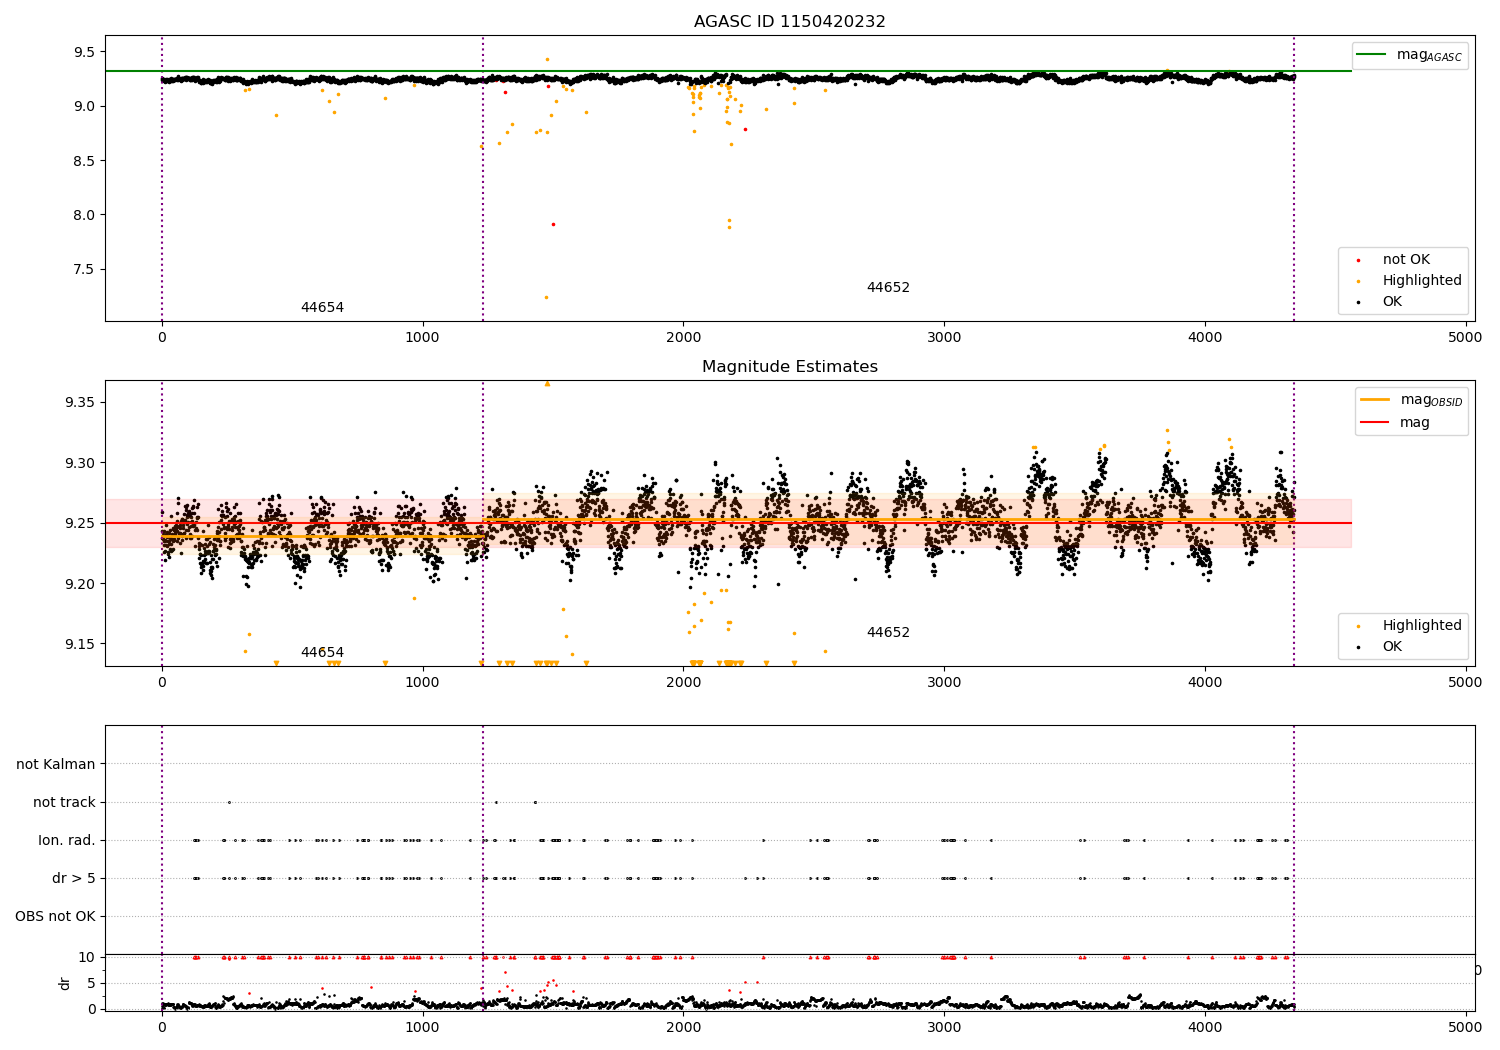This screenshot has height=1050, width=1500.
Task: Click the '44654' label in the top panel
Action: [x=322, y=308]
